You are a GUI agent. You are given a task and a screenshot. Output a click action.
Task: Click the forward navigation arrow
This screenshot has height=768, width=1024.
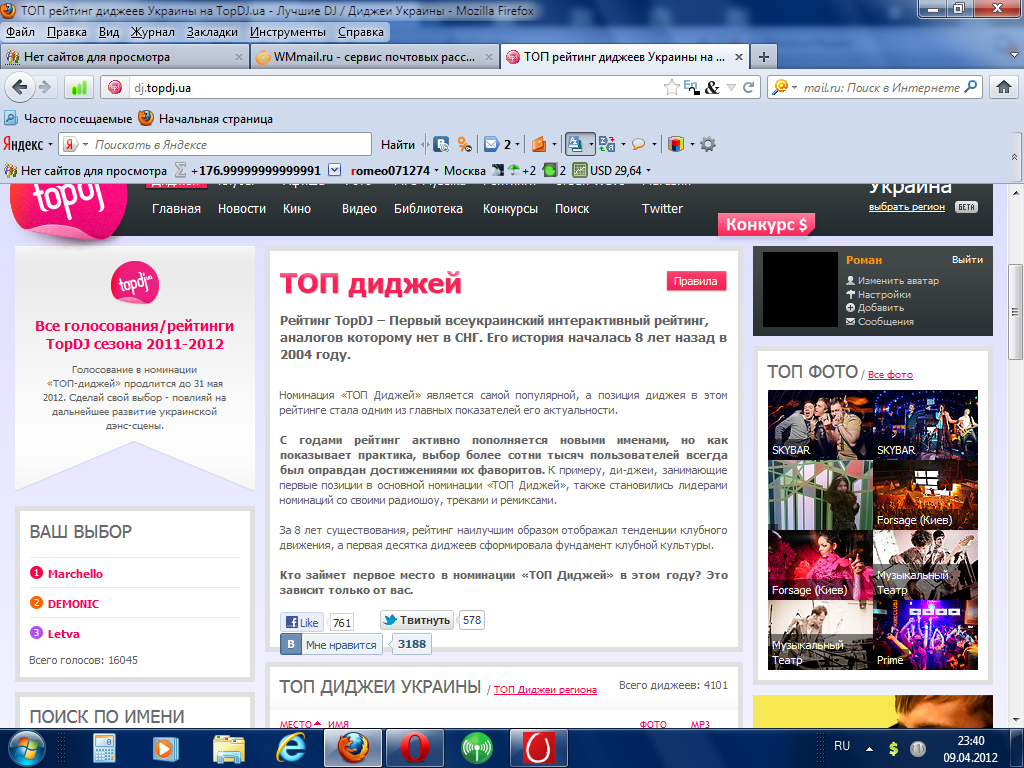coord(44,87)
